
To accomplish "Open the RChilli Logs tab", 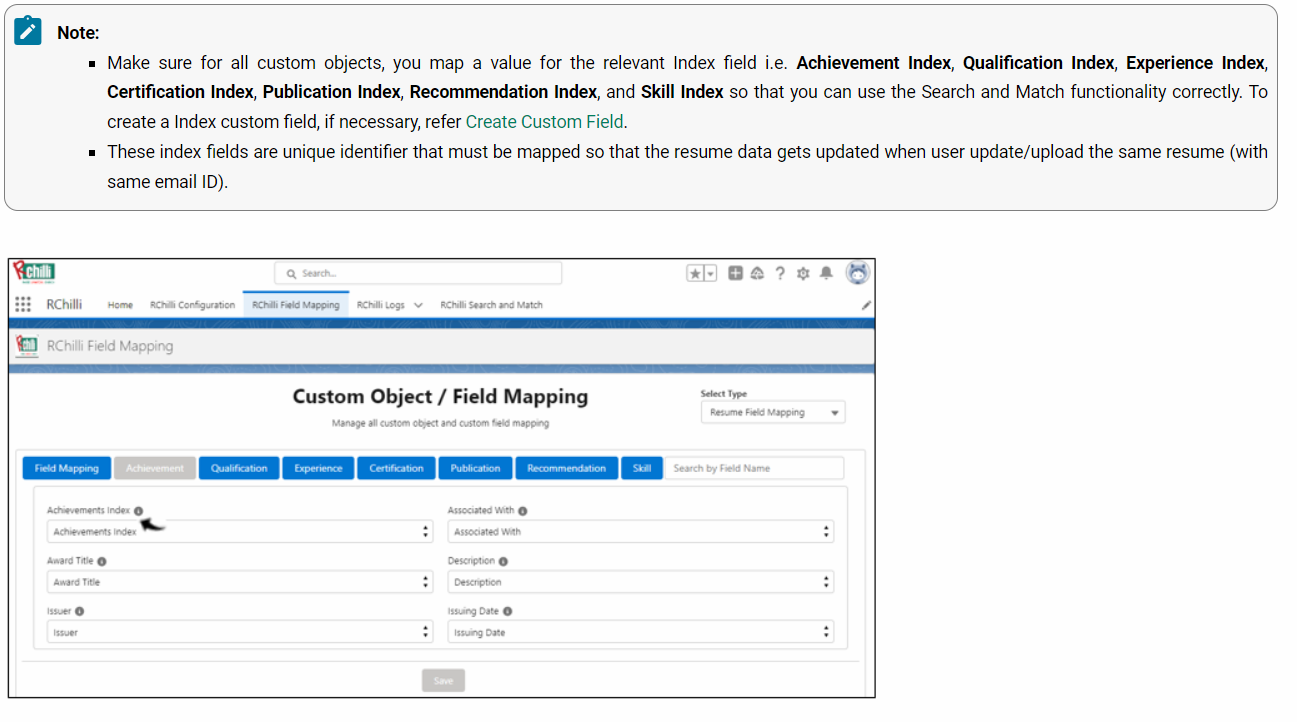I will click(381, 305).
